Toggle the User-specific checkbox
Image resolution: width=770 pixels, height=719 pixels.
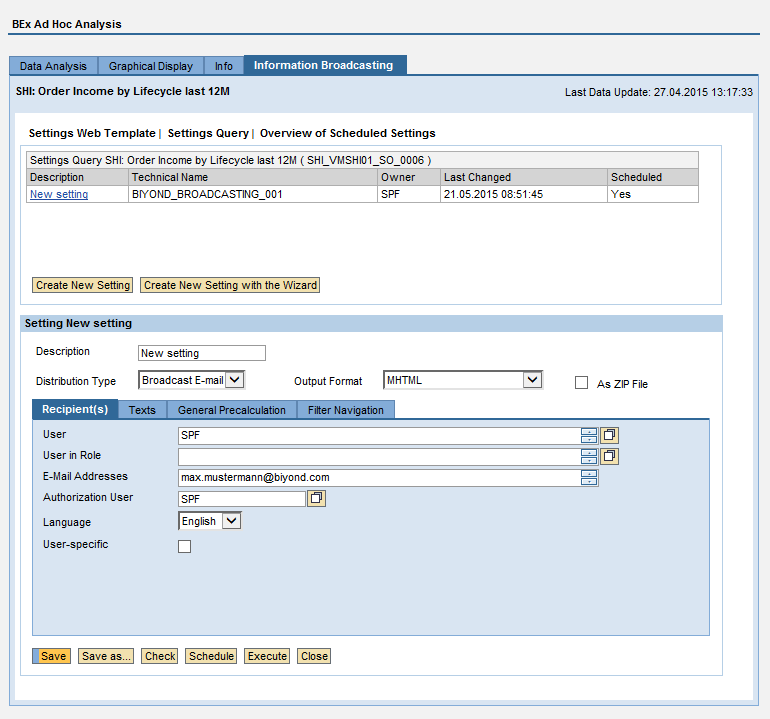point(184,546)
